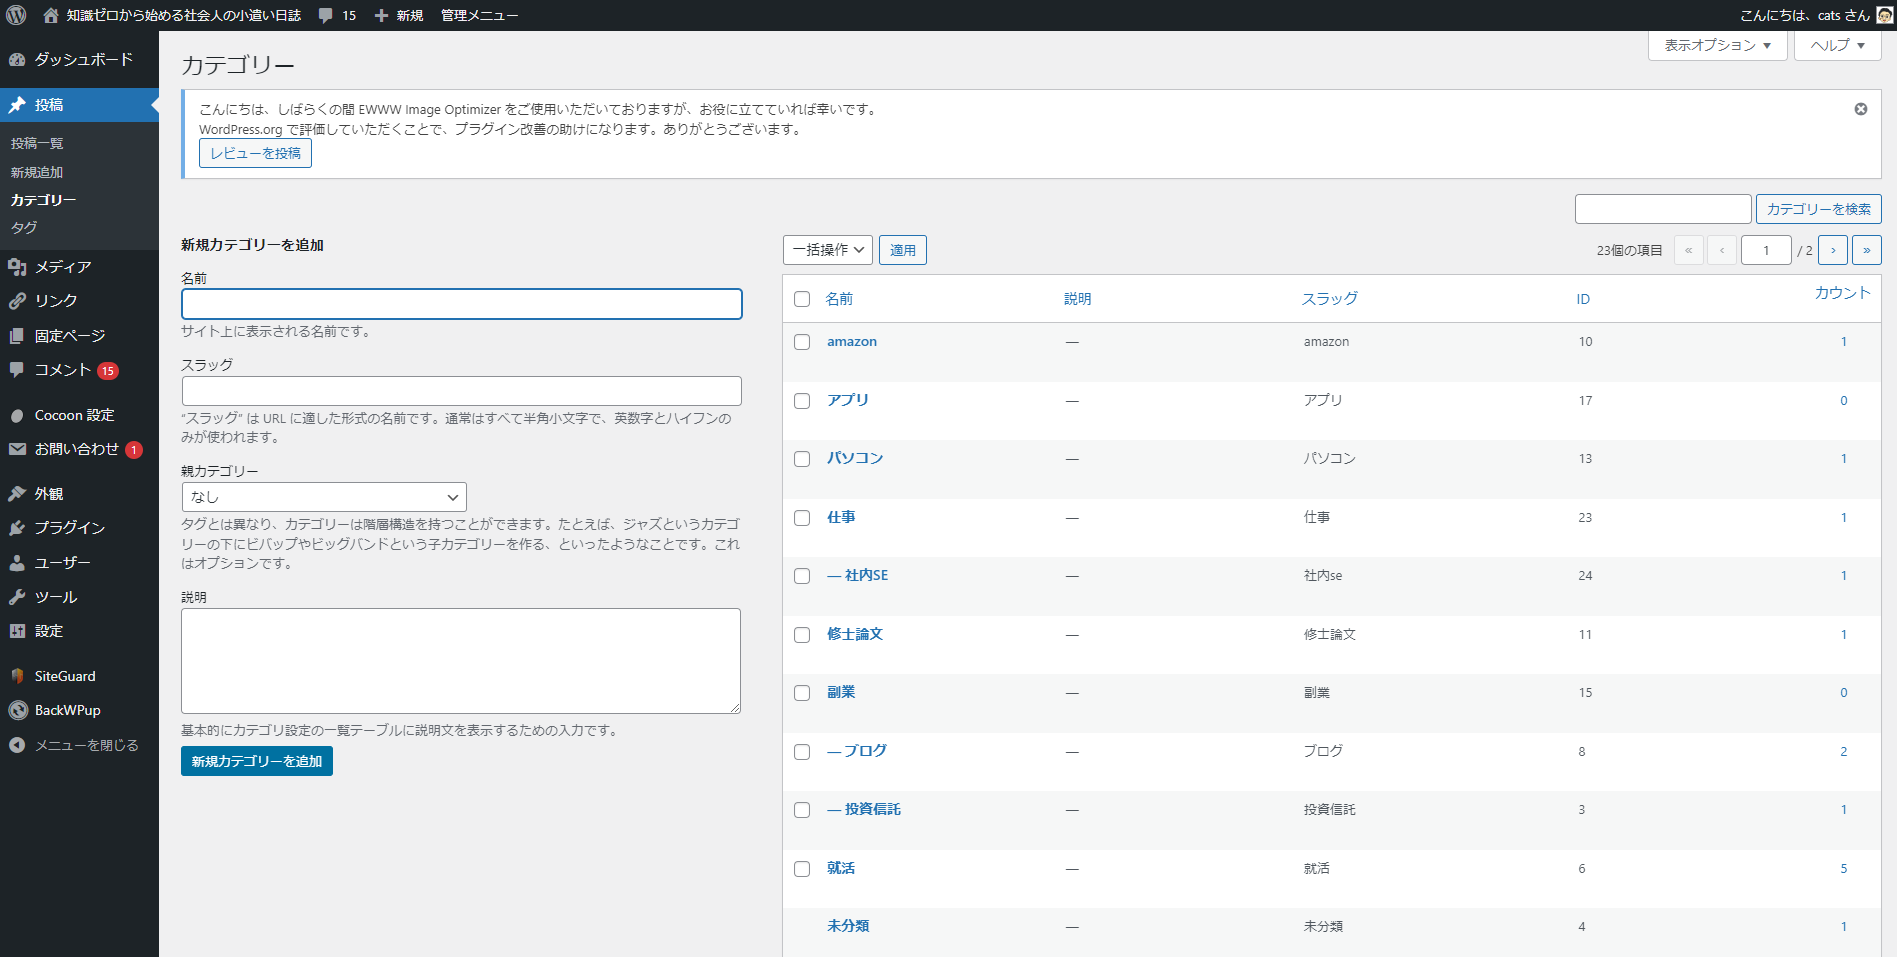Open the メディア media icon in sidebar
This screenshot has width=1897, height=957.
(x=17, y=267)
